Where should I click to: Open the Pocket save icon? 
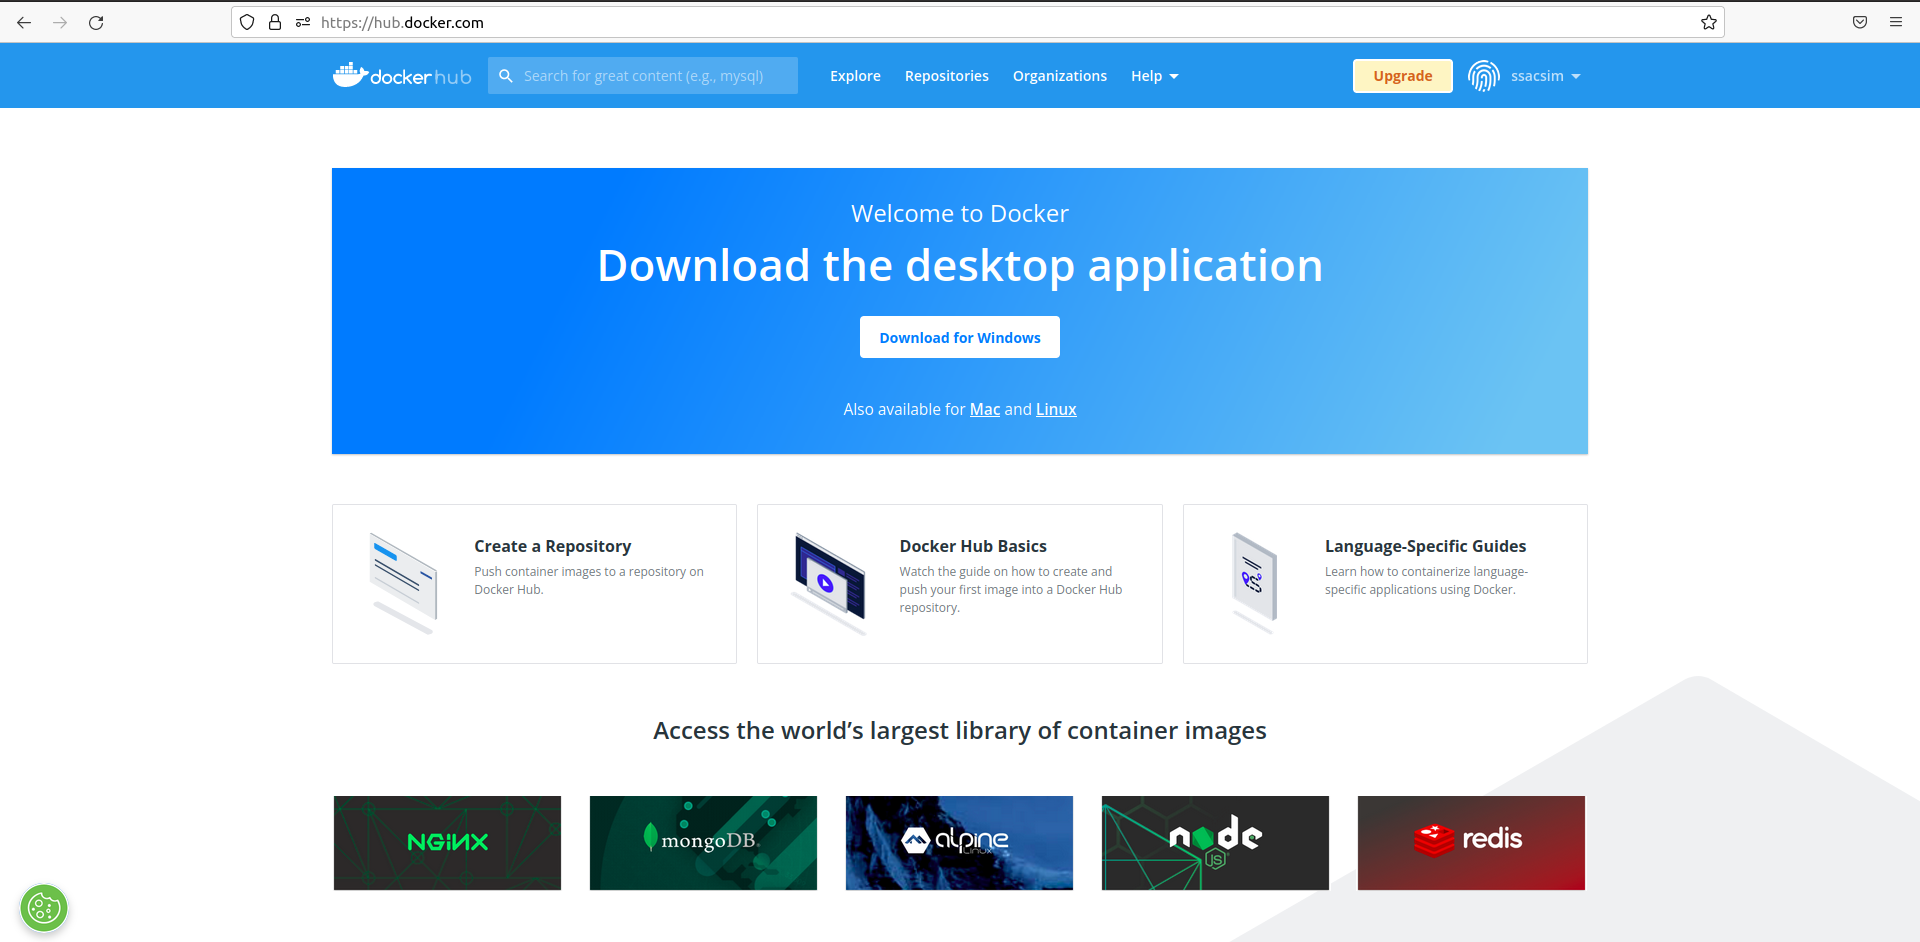coord(1860,22)
